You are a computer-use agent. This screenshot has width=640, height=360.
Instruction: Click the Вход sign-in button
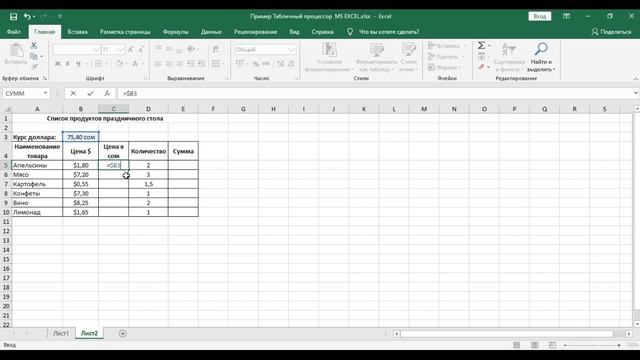[540, 16]
